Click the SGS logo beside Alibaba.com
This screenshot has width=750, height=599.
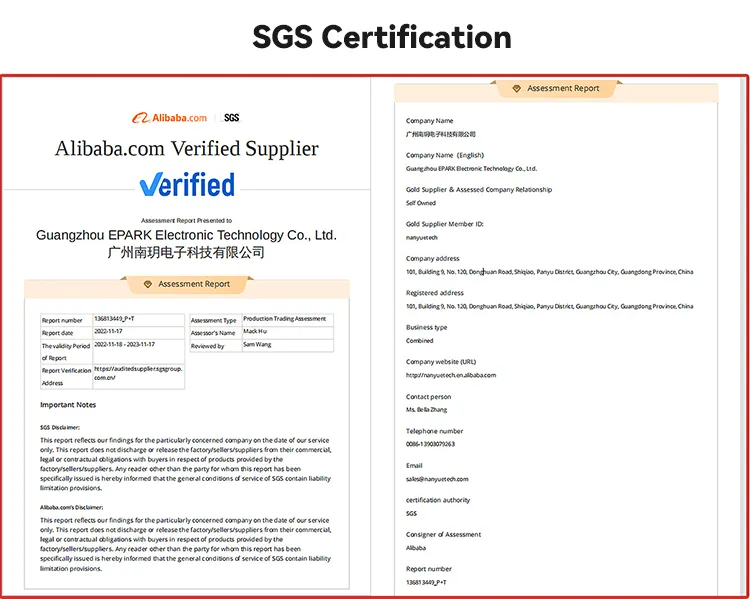(231, 118)
